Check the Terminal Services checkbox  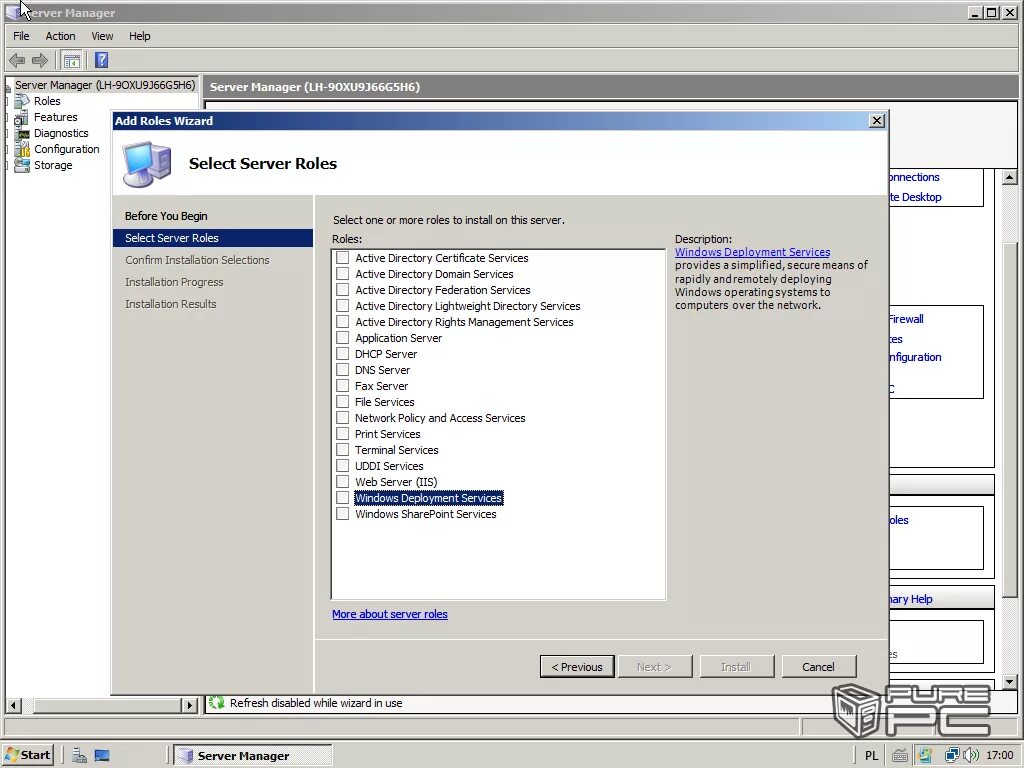coord(342,449)
